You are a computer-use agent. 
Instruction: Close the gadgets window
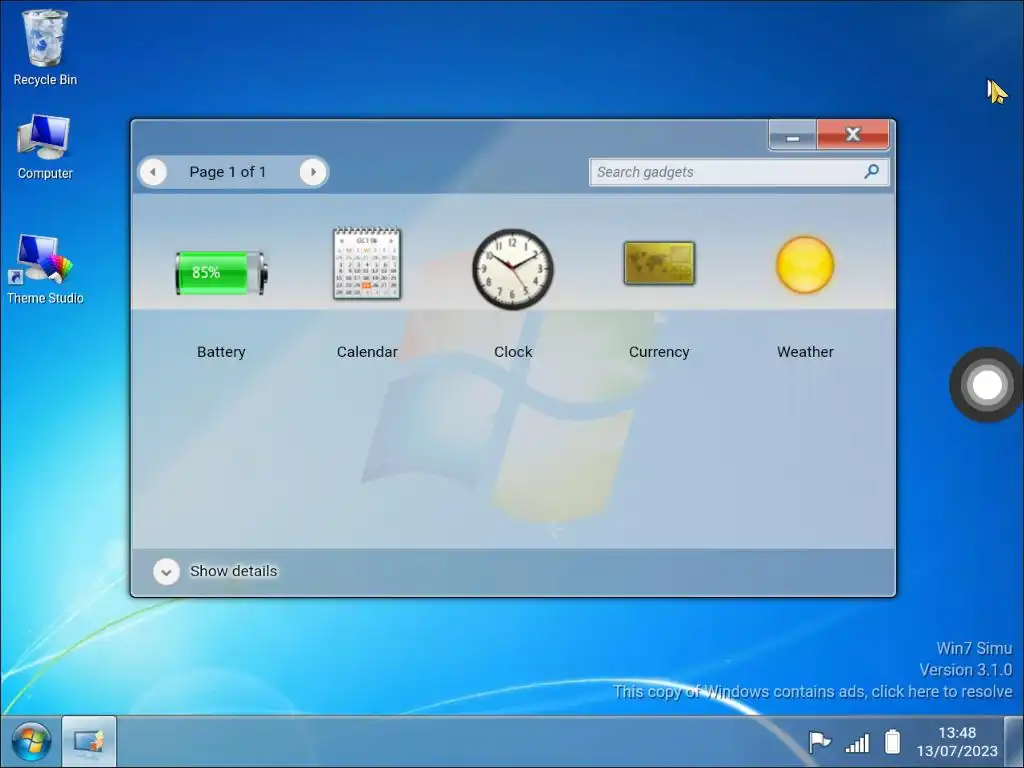click(852, 135)
